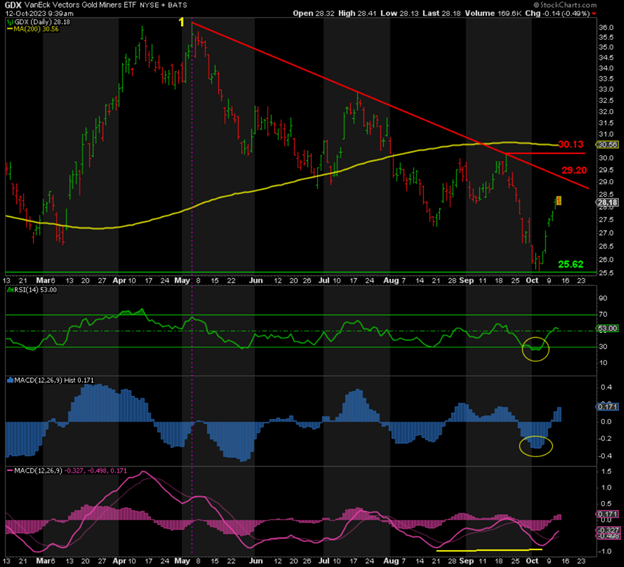Click the Last 28.18 value in header

(x=441, y=13)
